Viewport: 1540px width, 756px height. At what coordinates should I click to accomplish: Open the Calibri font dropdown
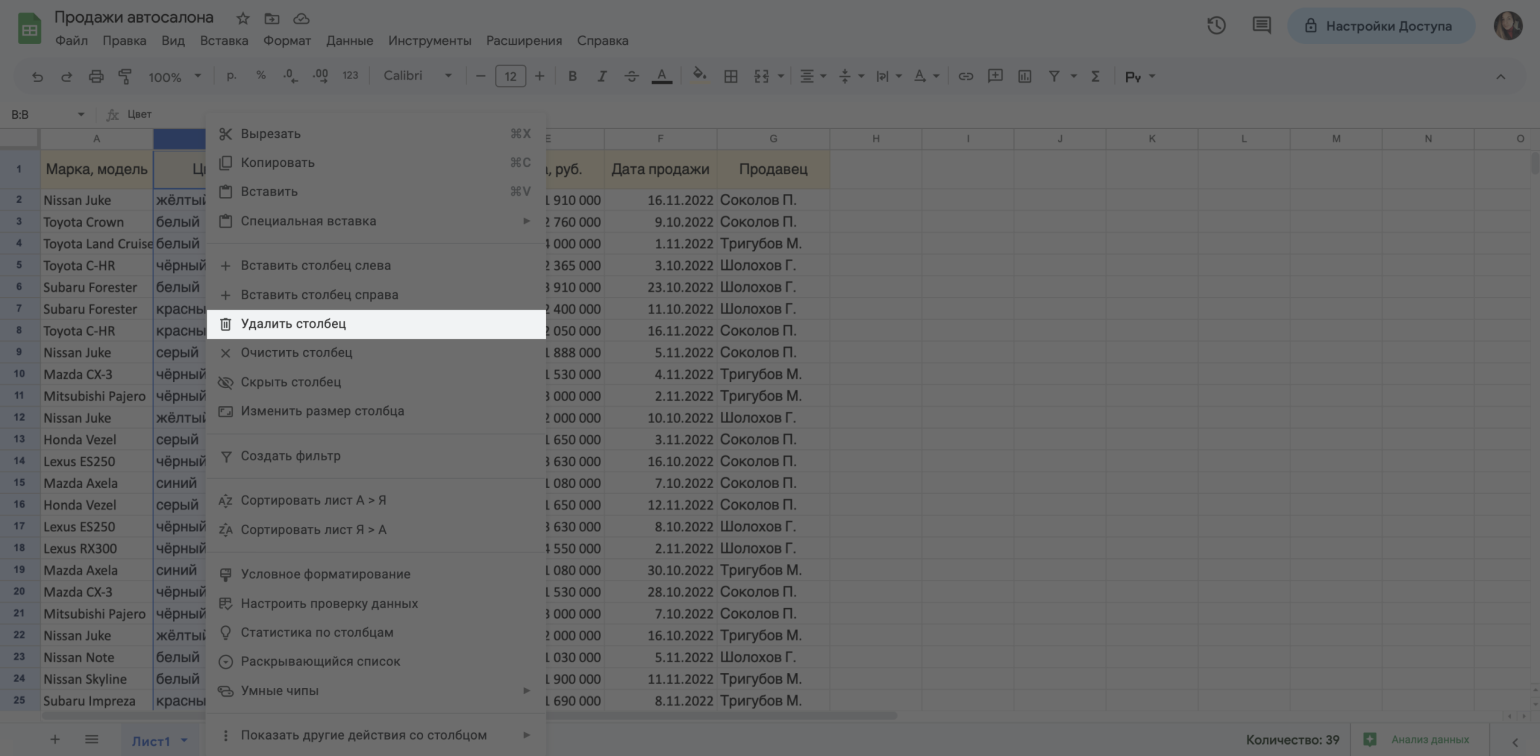tap(417, 77)
